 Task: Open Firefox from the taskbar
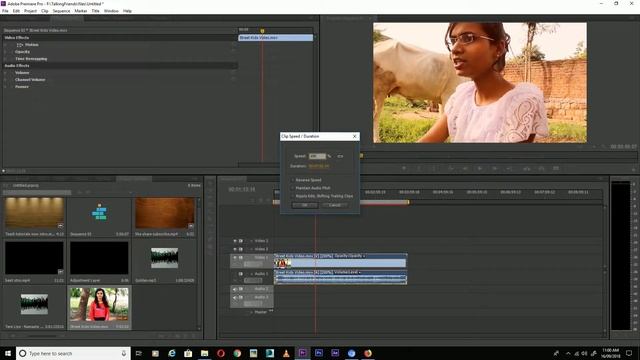tap(368, 353)
